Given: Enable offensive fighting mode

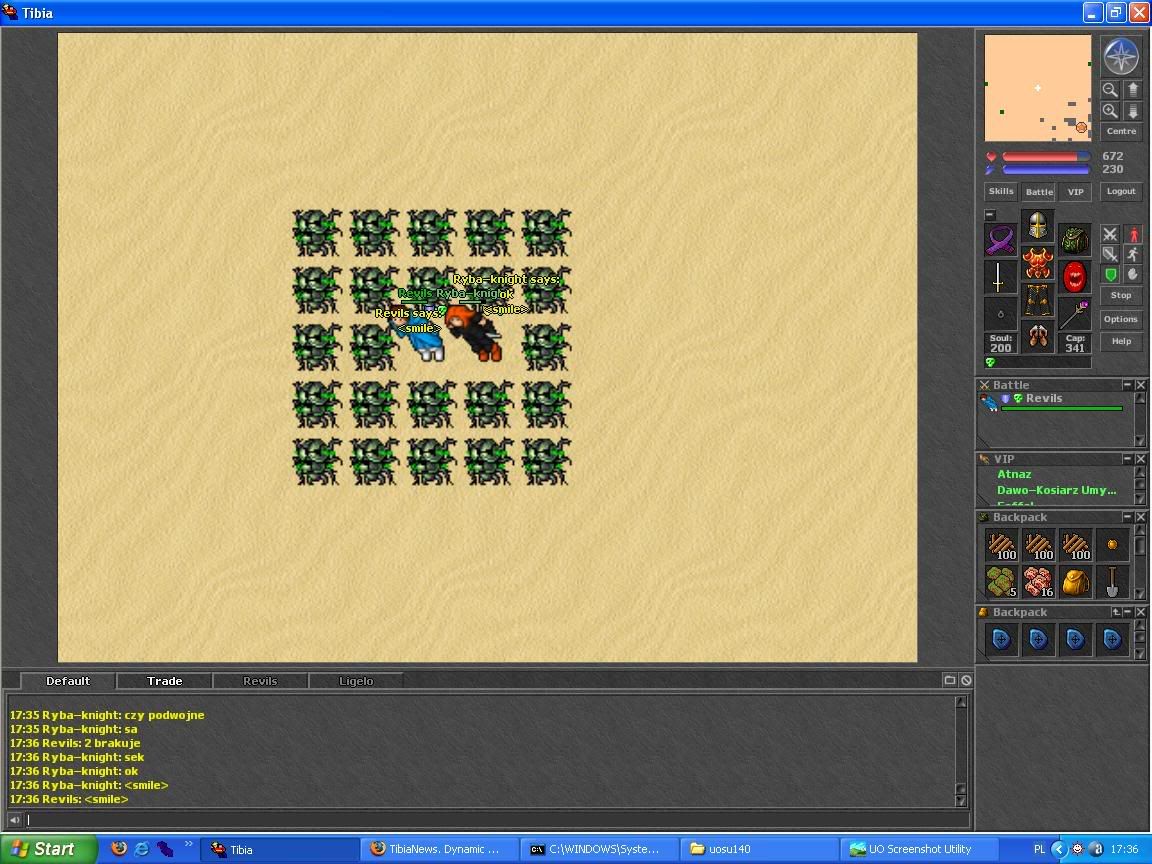Looking at the screenshot, I should tap(1110, 234).
